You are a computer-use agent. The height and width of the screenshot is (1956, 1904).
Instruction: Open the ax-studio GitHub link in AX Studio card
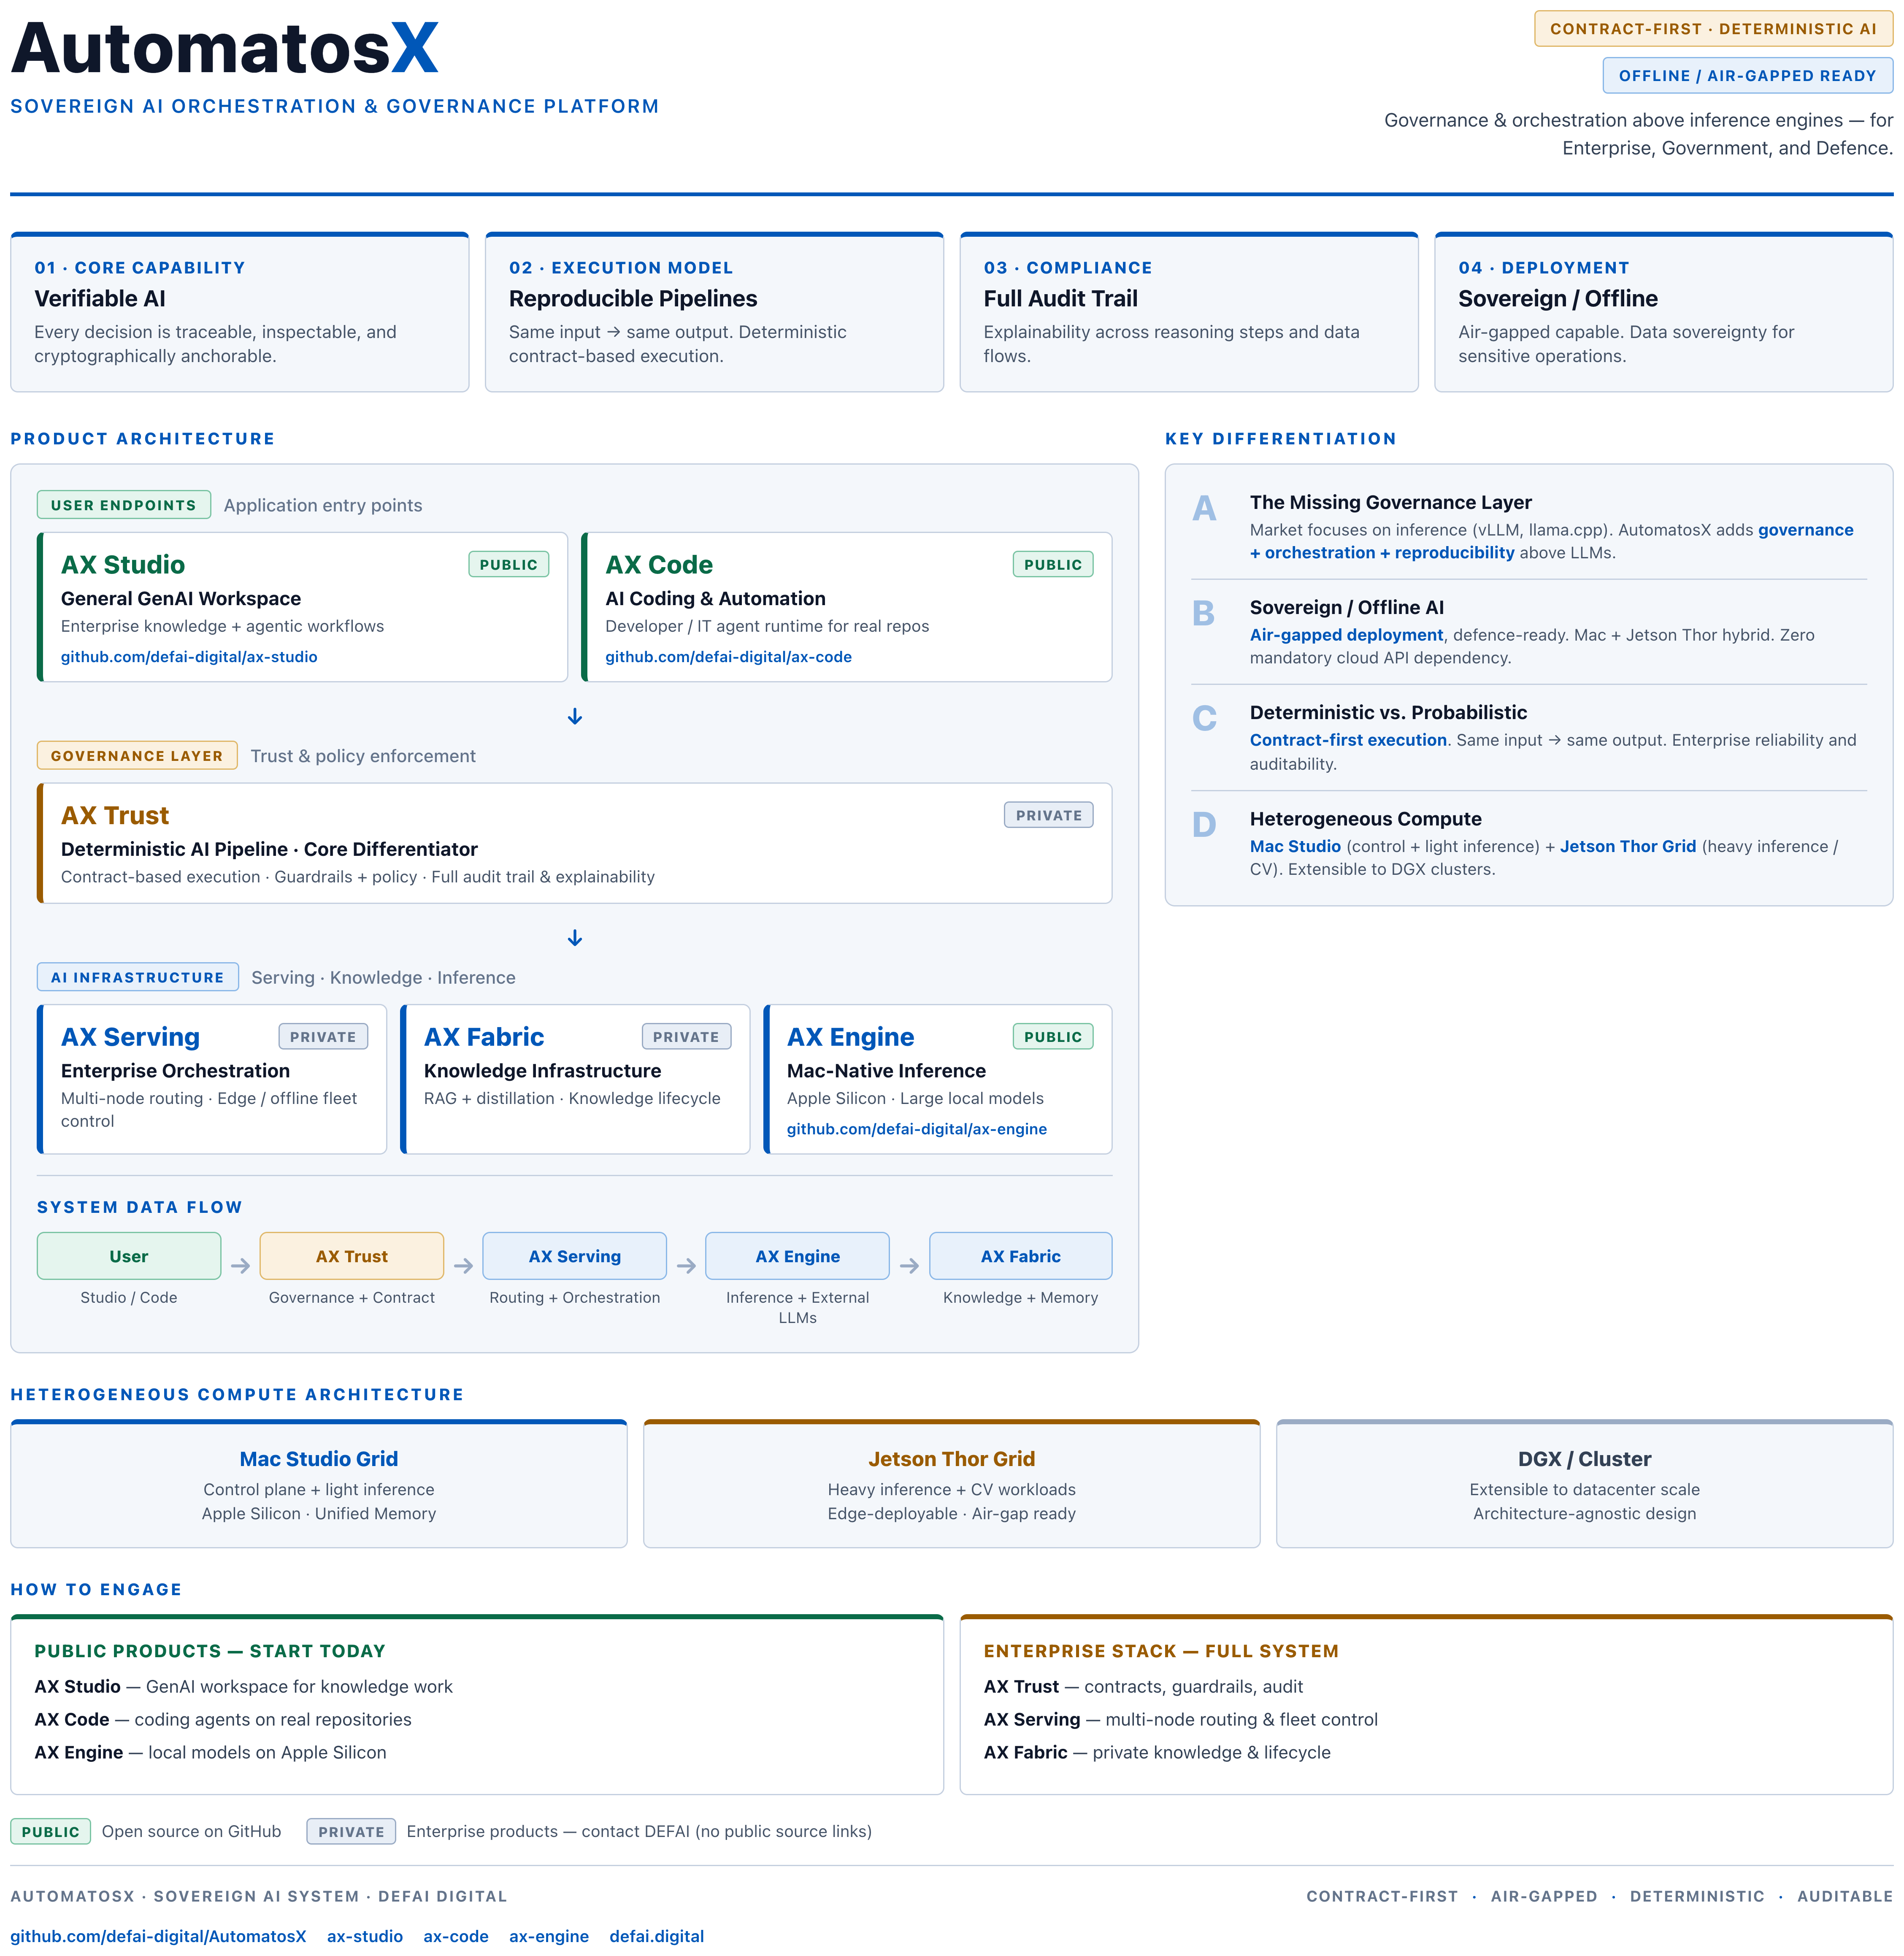tap(189, 657)
